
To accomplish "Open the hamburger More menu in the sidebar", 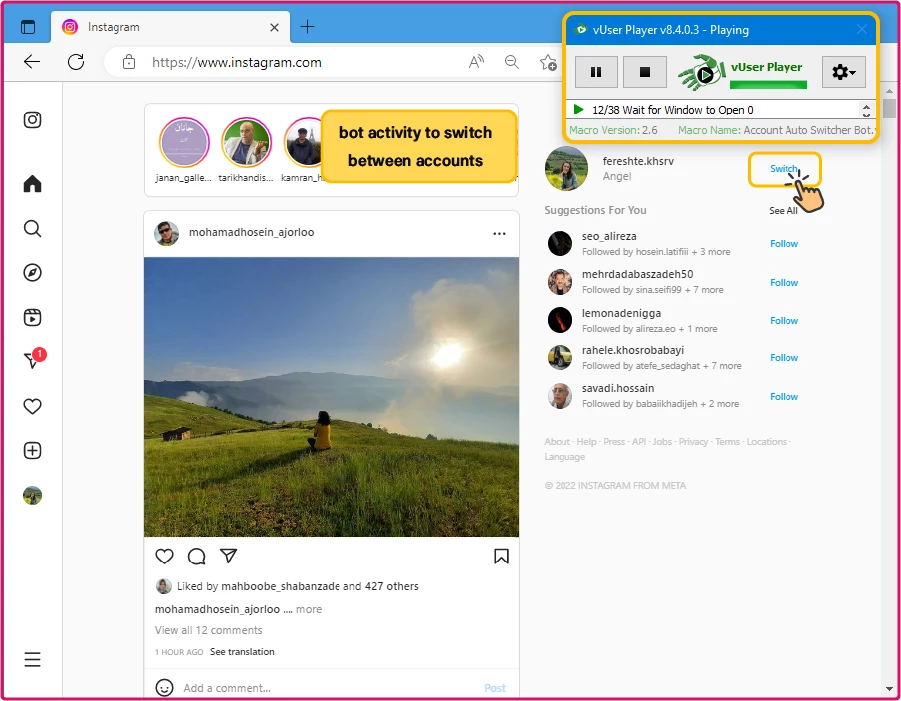I will tap(32, 659).
